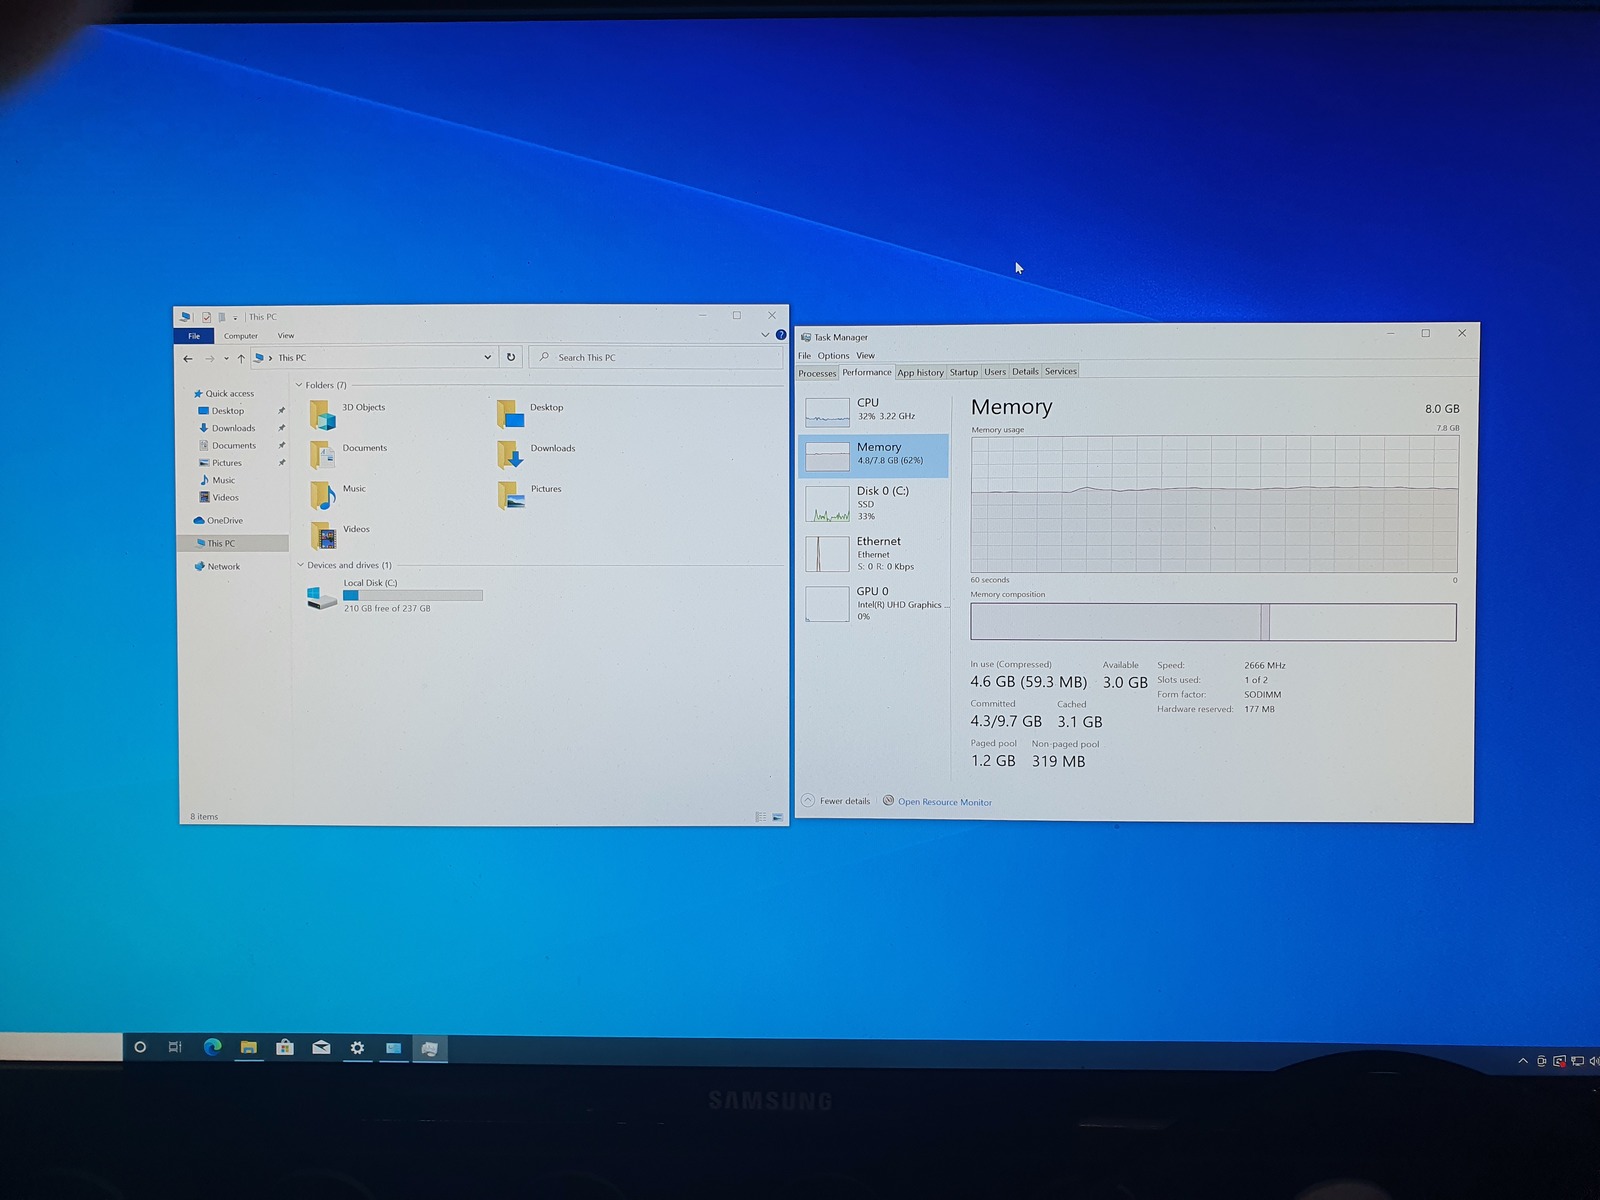Open the Downloads folder in Folders group
This screenshot has width=1600, height=1200.
(x=537, y=454)
